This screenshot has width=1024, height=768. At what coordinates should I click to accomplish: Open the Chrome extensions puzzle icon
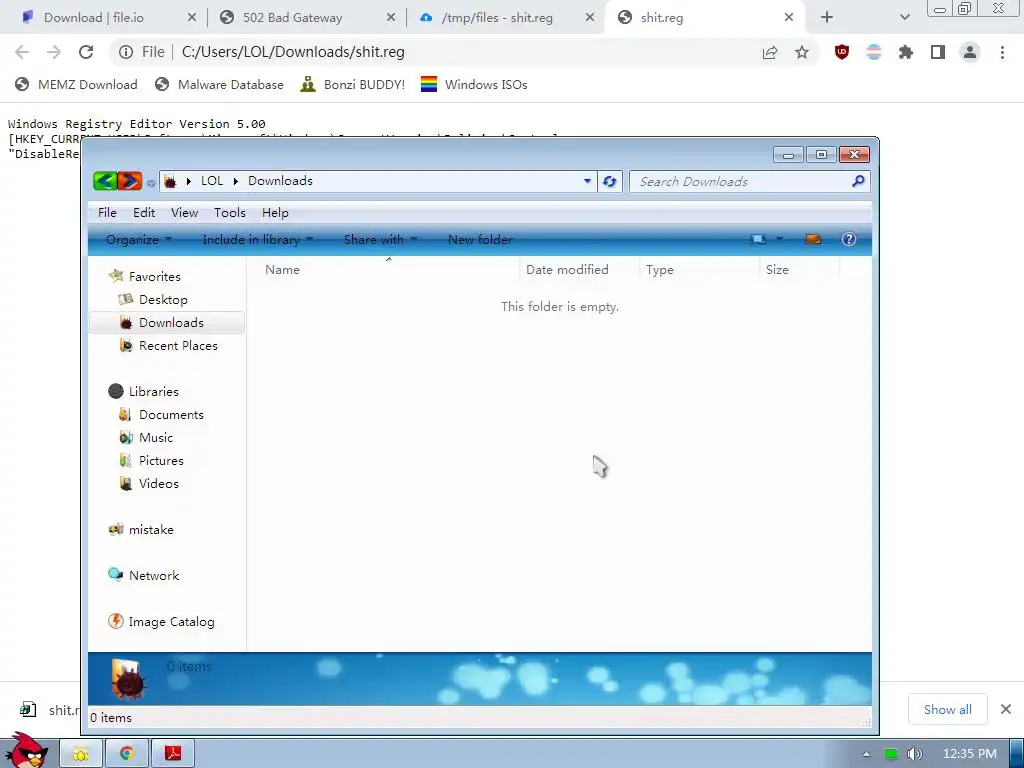click(x=906, y=52)
